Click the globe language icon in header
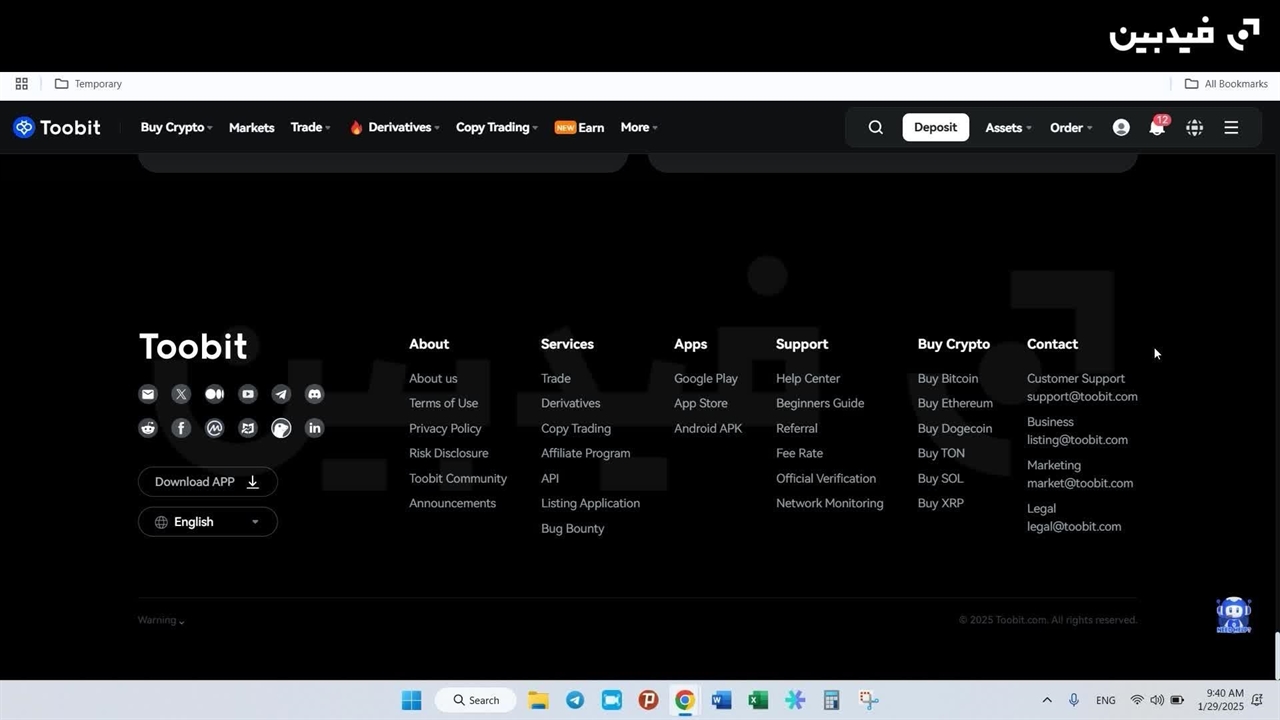Image resolution: width=1280 pixels, height=720 pixels. coord(1194,128)
